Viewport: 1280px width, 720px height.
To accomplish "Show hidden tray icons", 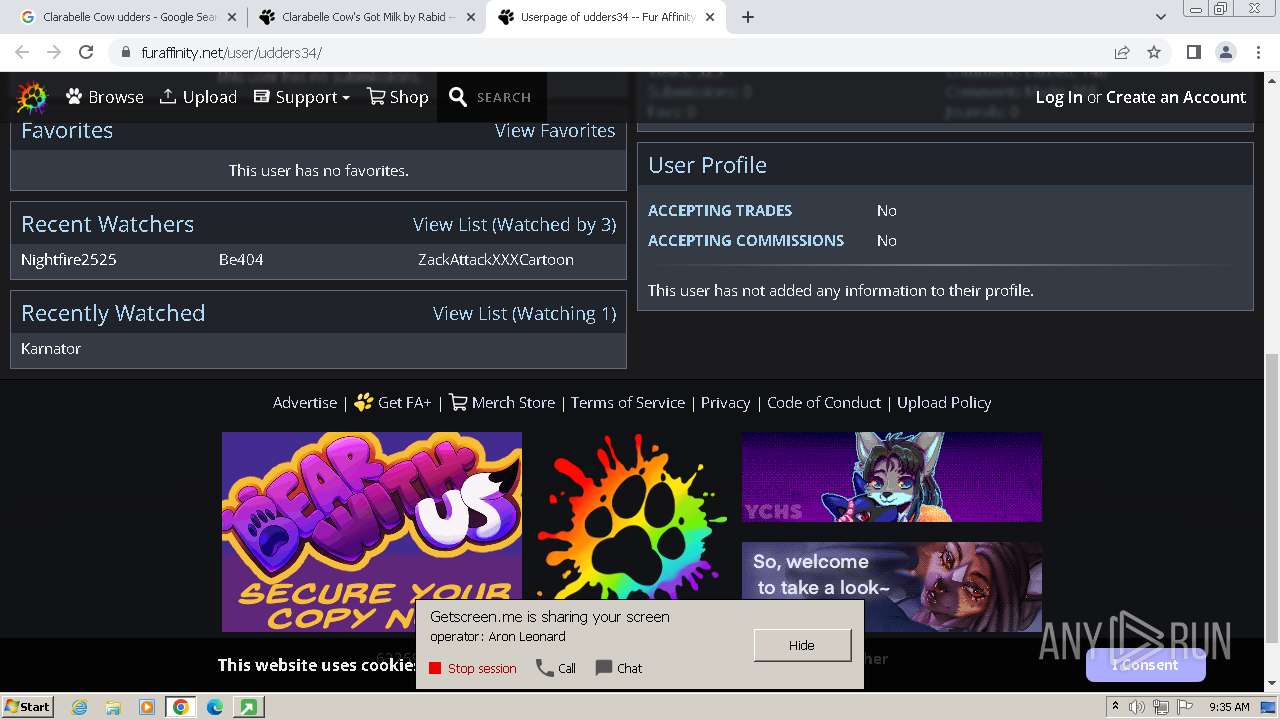I will 1115,706.
